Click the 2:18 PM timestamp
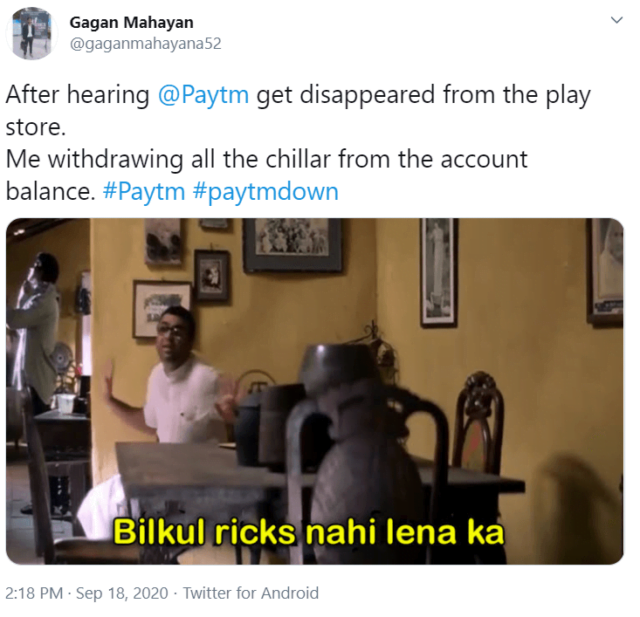 [x=34, y=593]
